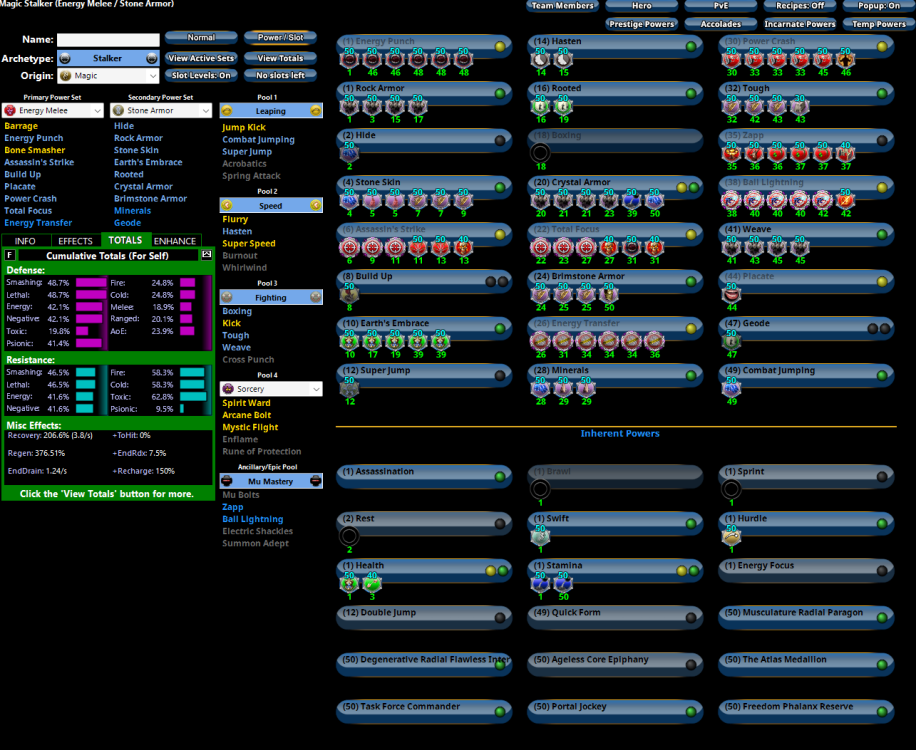Switch to the EFFECTS tab
Image resolution: width=916 pixels, height=750 pixels.
75,241
